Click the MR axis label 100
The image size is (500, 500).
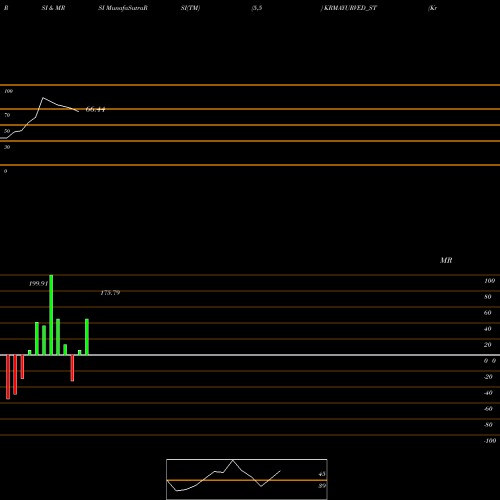[x=489, y=281]
